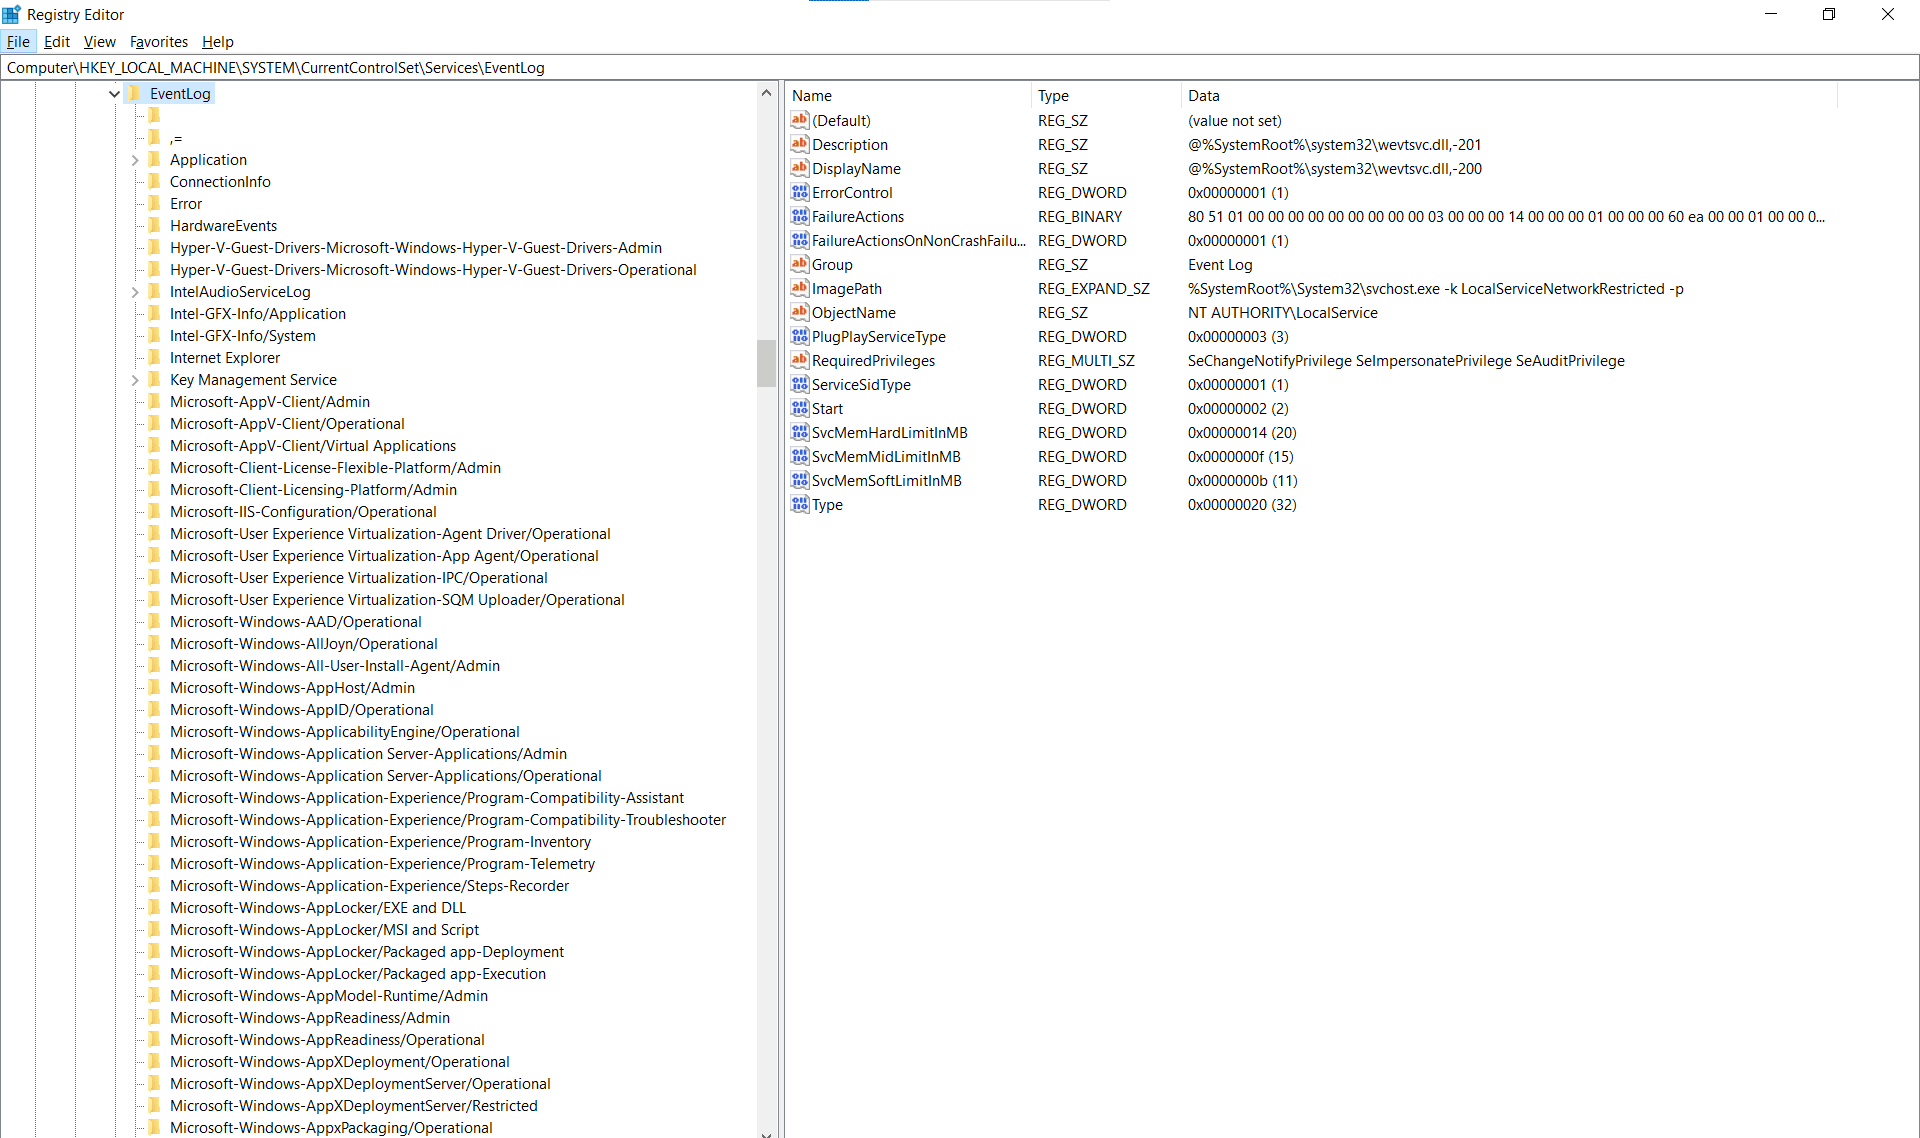Collapse the EventLog tree node

point(114,94)
